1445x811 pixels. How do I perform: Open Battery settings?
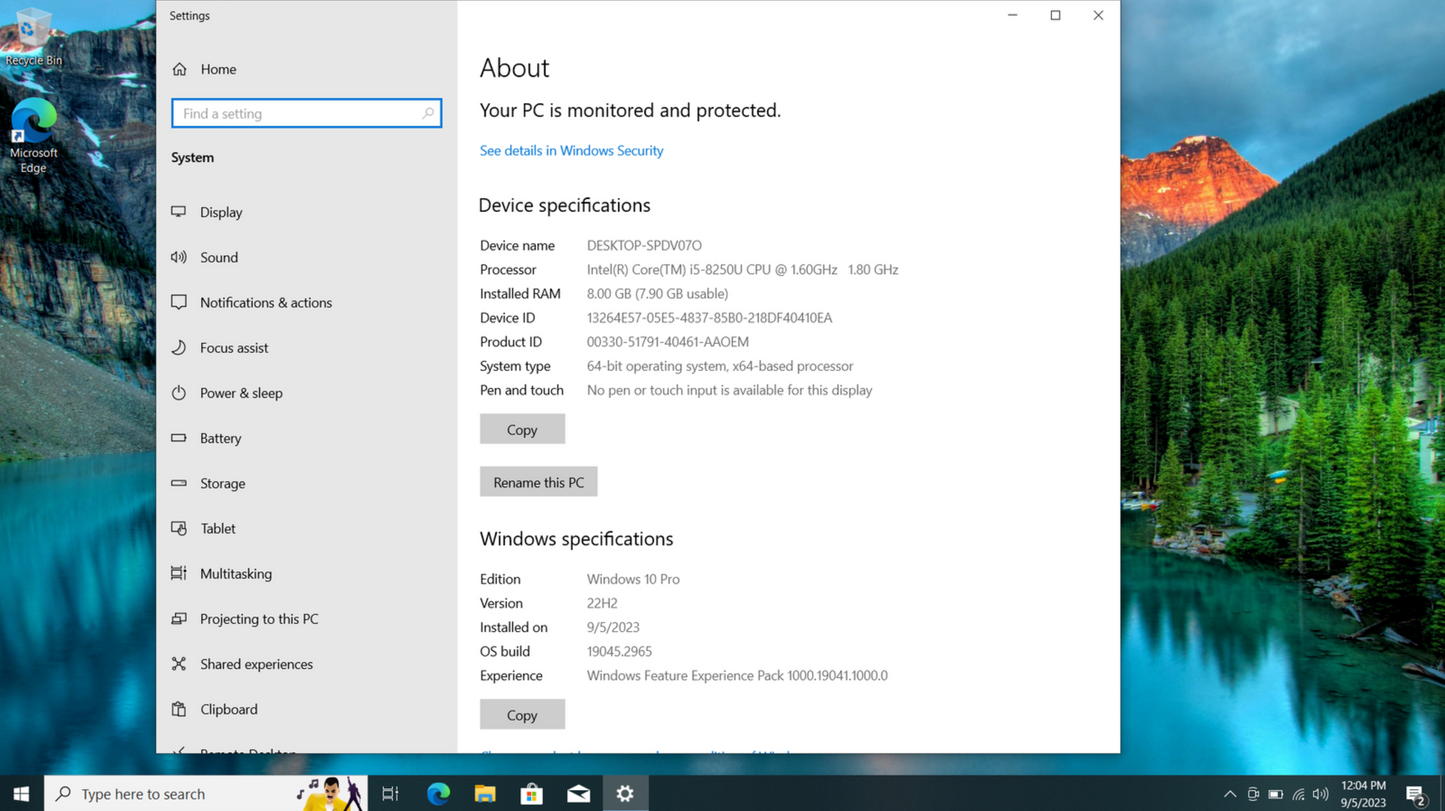point(220,438)
